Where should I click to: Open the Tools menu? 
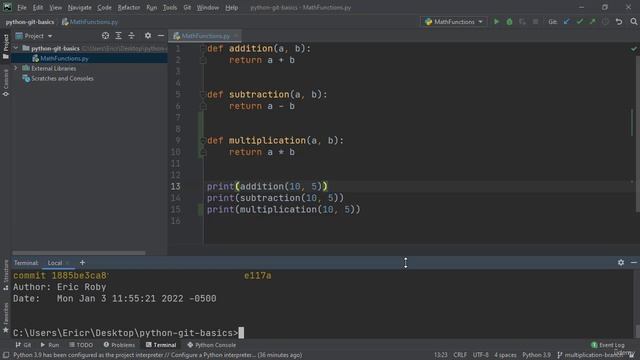tap(170, 7)
